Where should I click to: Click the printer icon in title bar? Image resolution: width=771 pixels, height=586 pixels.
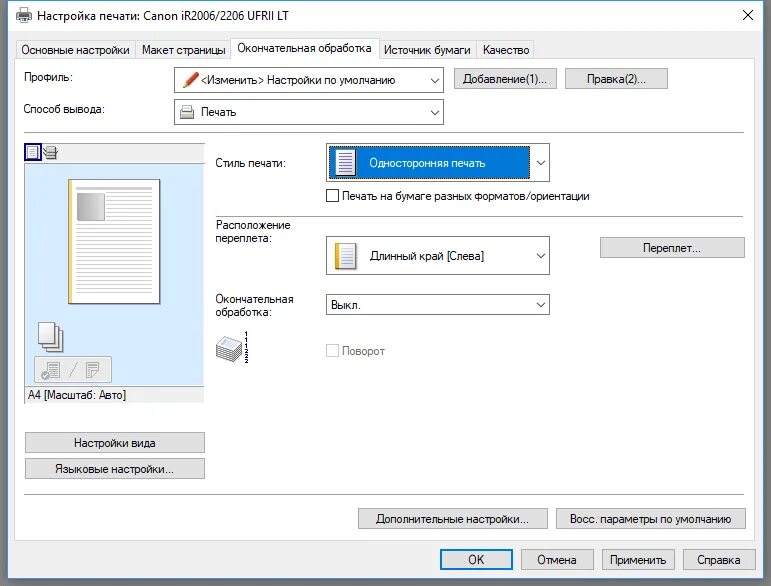[x=24, y=16]
